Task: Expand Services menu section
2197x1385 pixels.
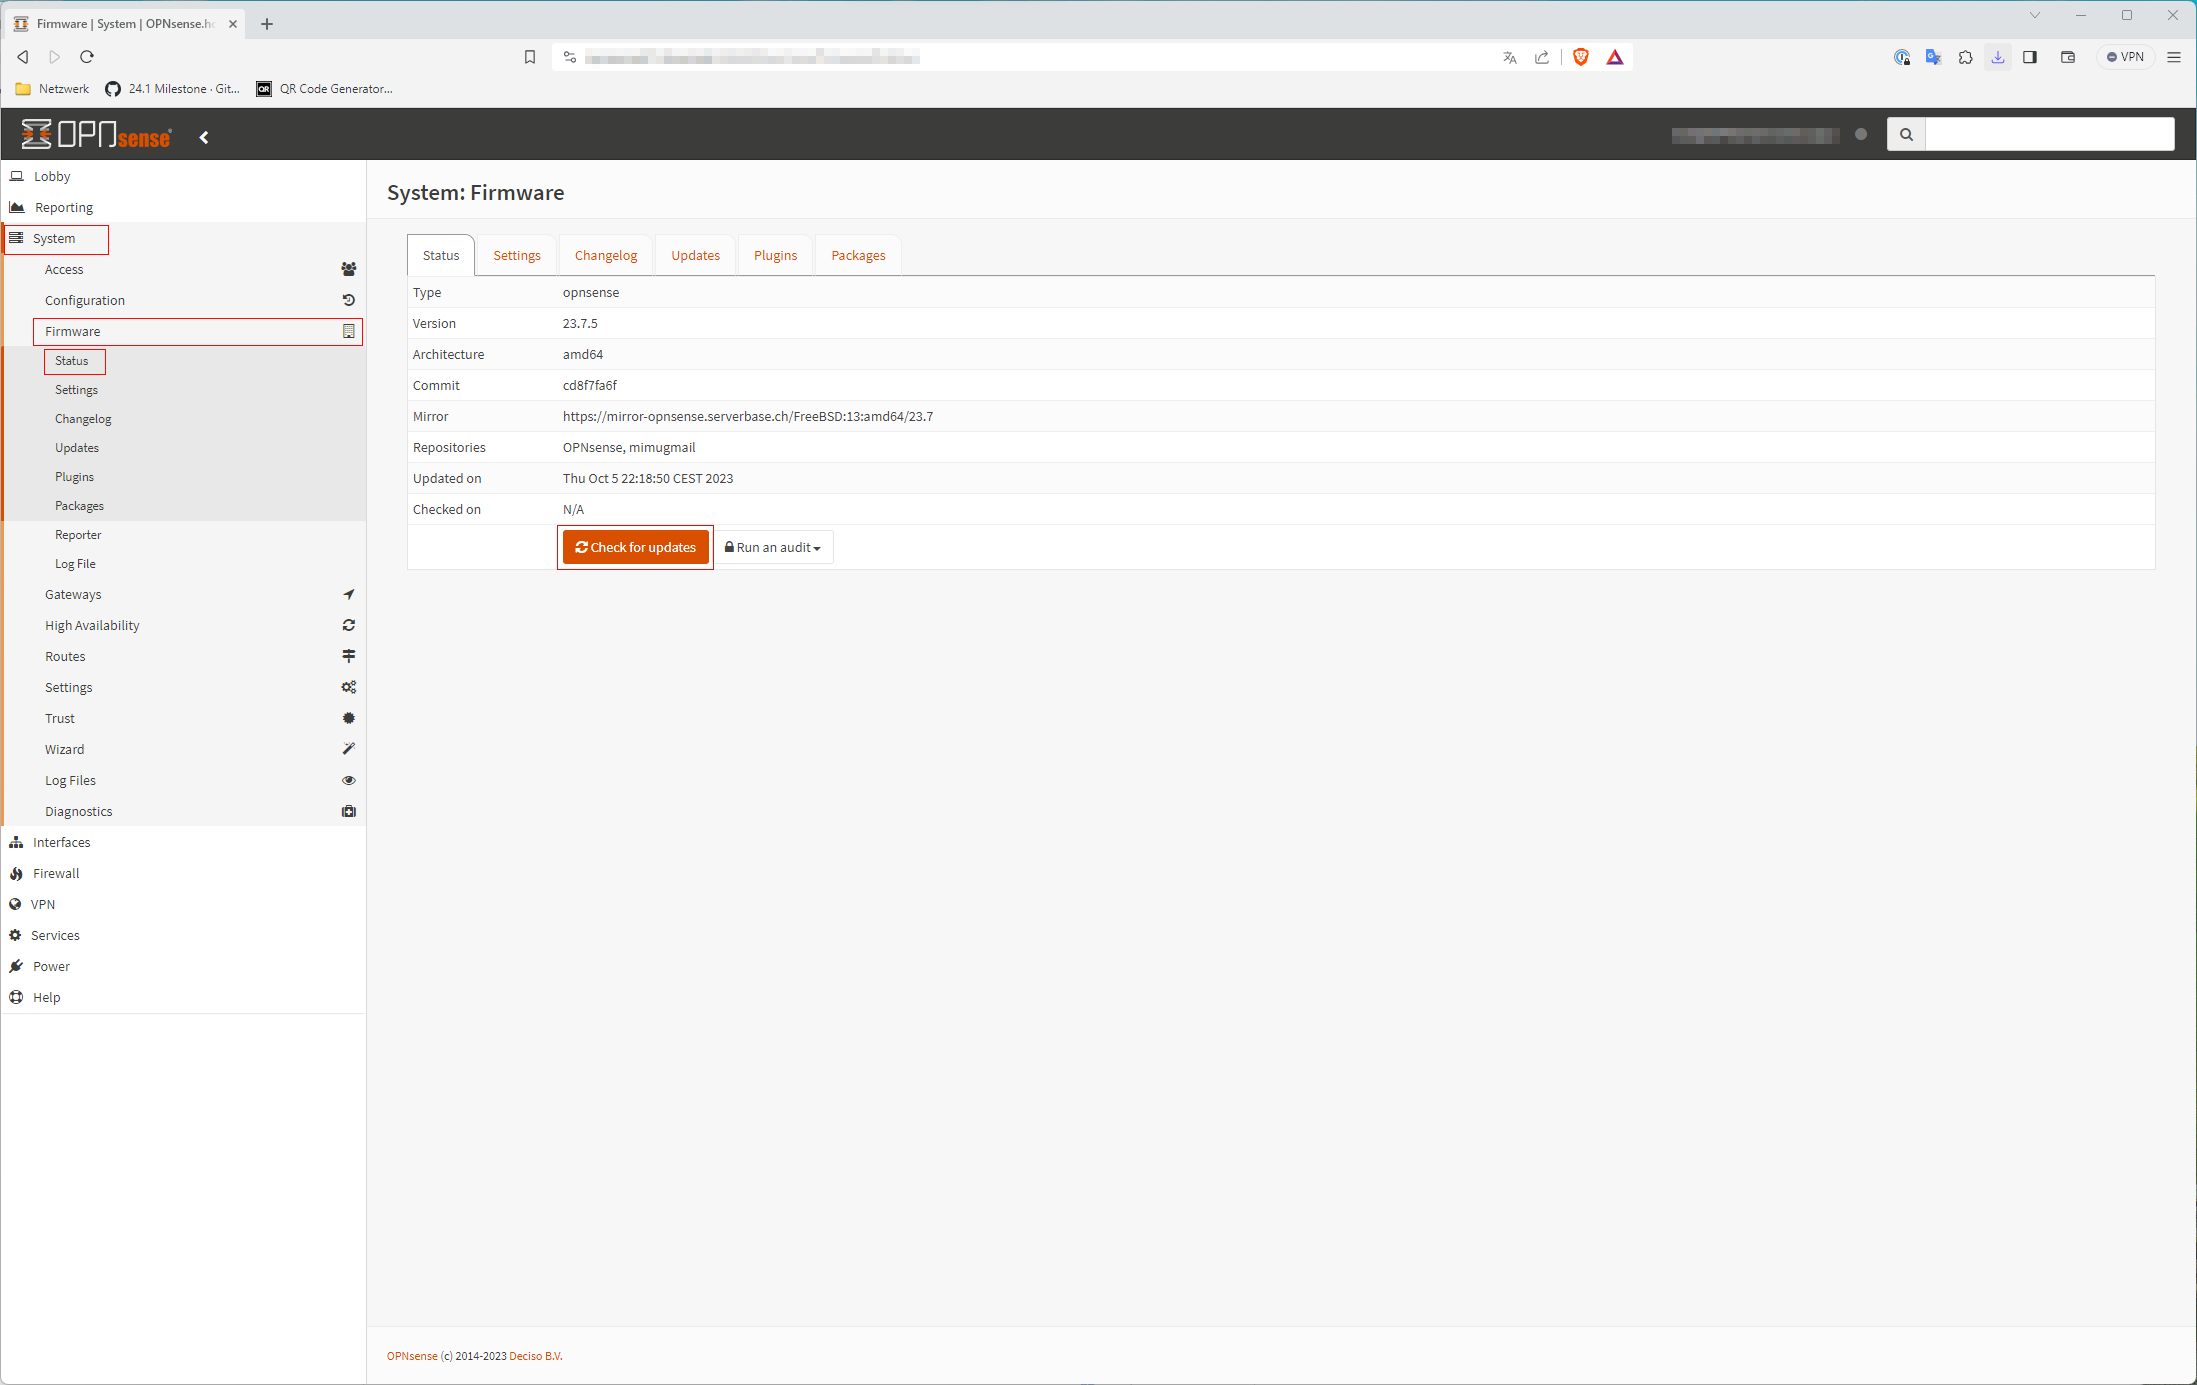Action: (183, 935)
